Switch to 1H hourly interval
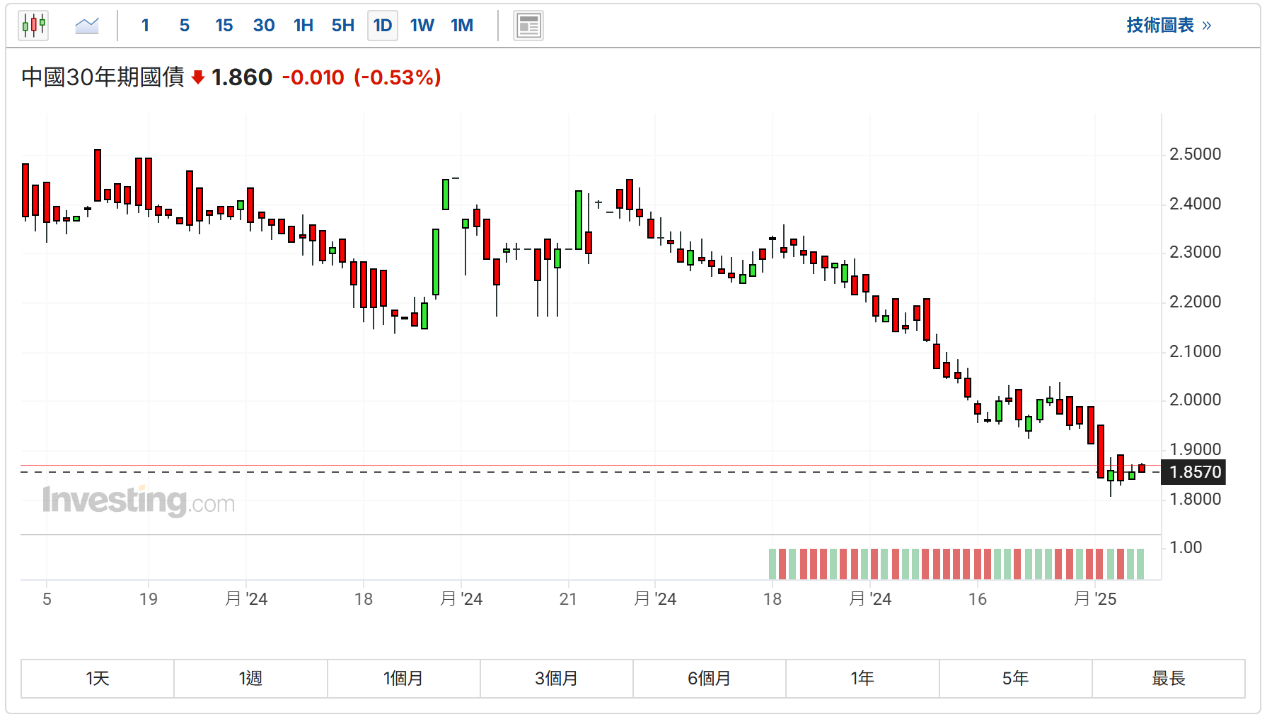Image resolution: width=1267 pixels, height=722 pixels. tap(303, 25)
